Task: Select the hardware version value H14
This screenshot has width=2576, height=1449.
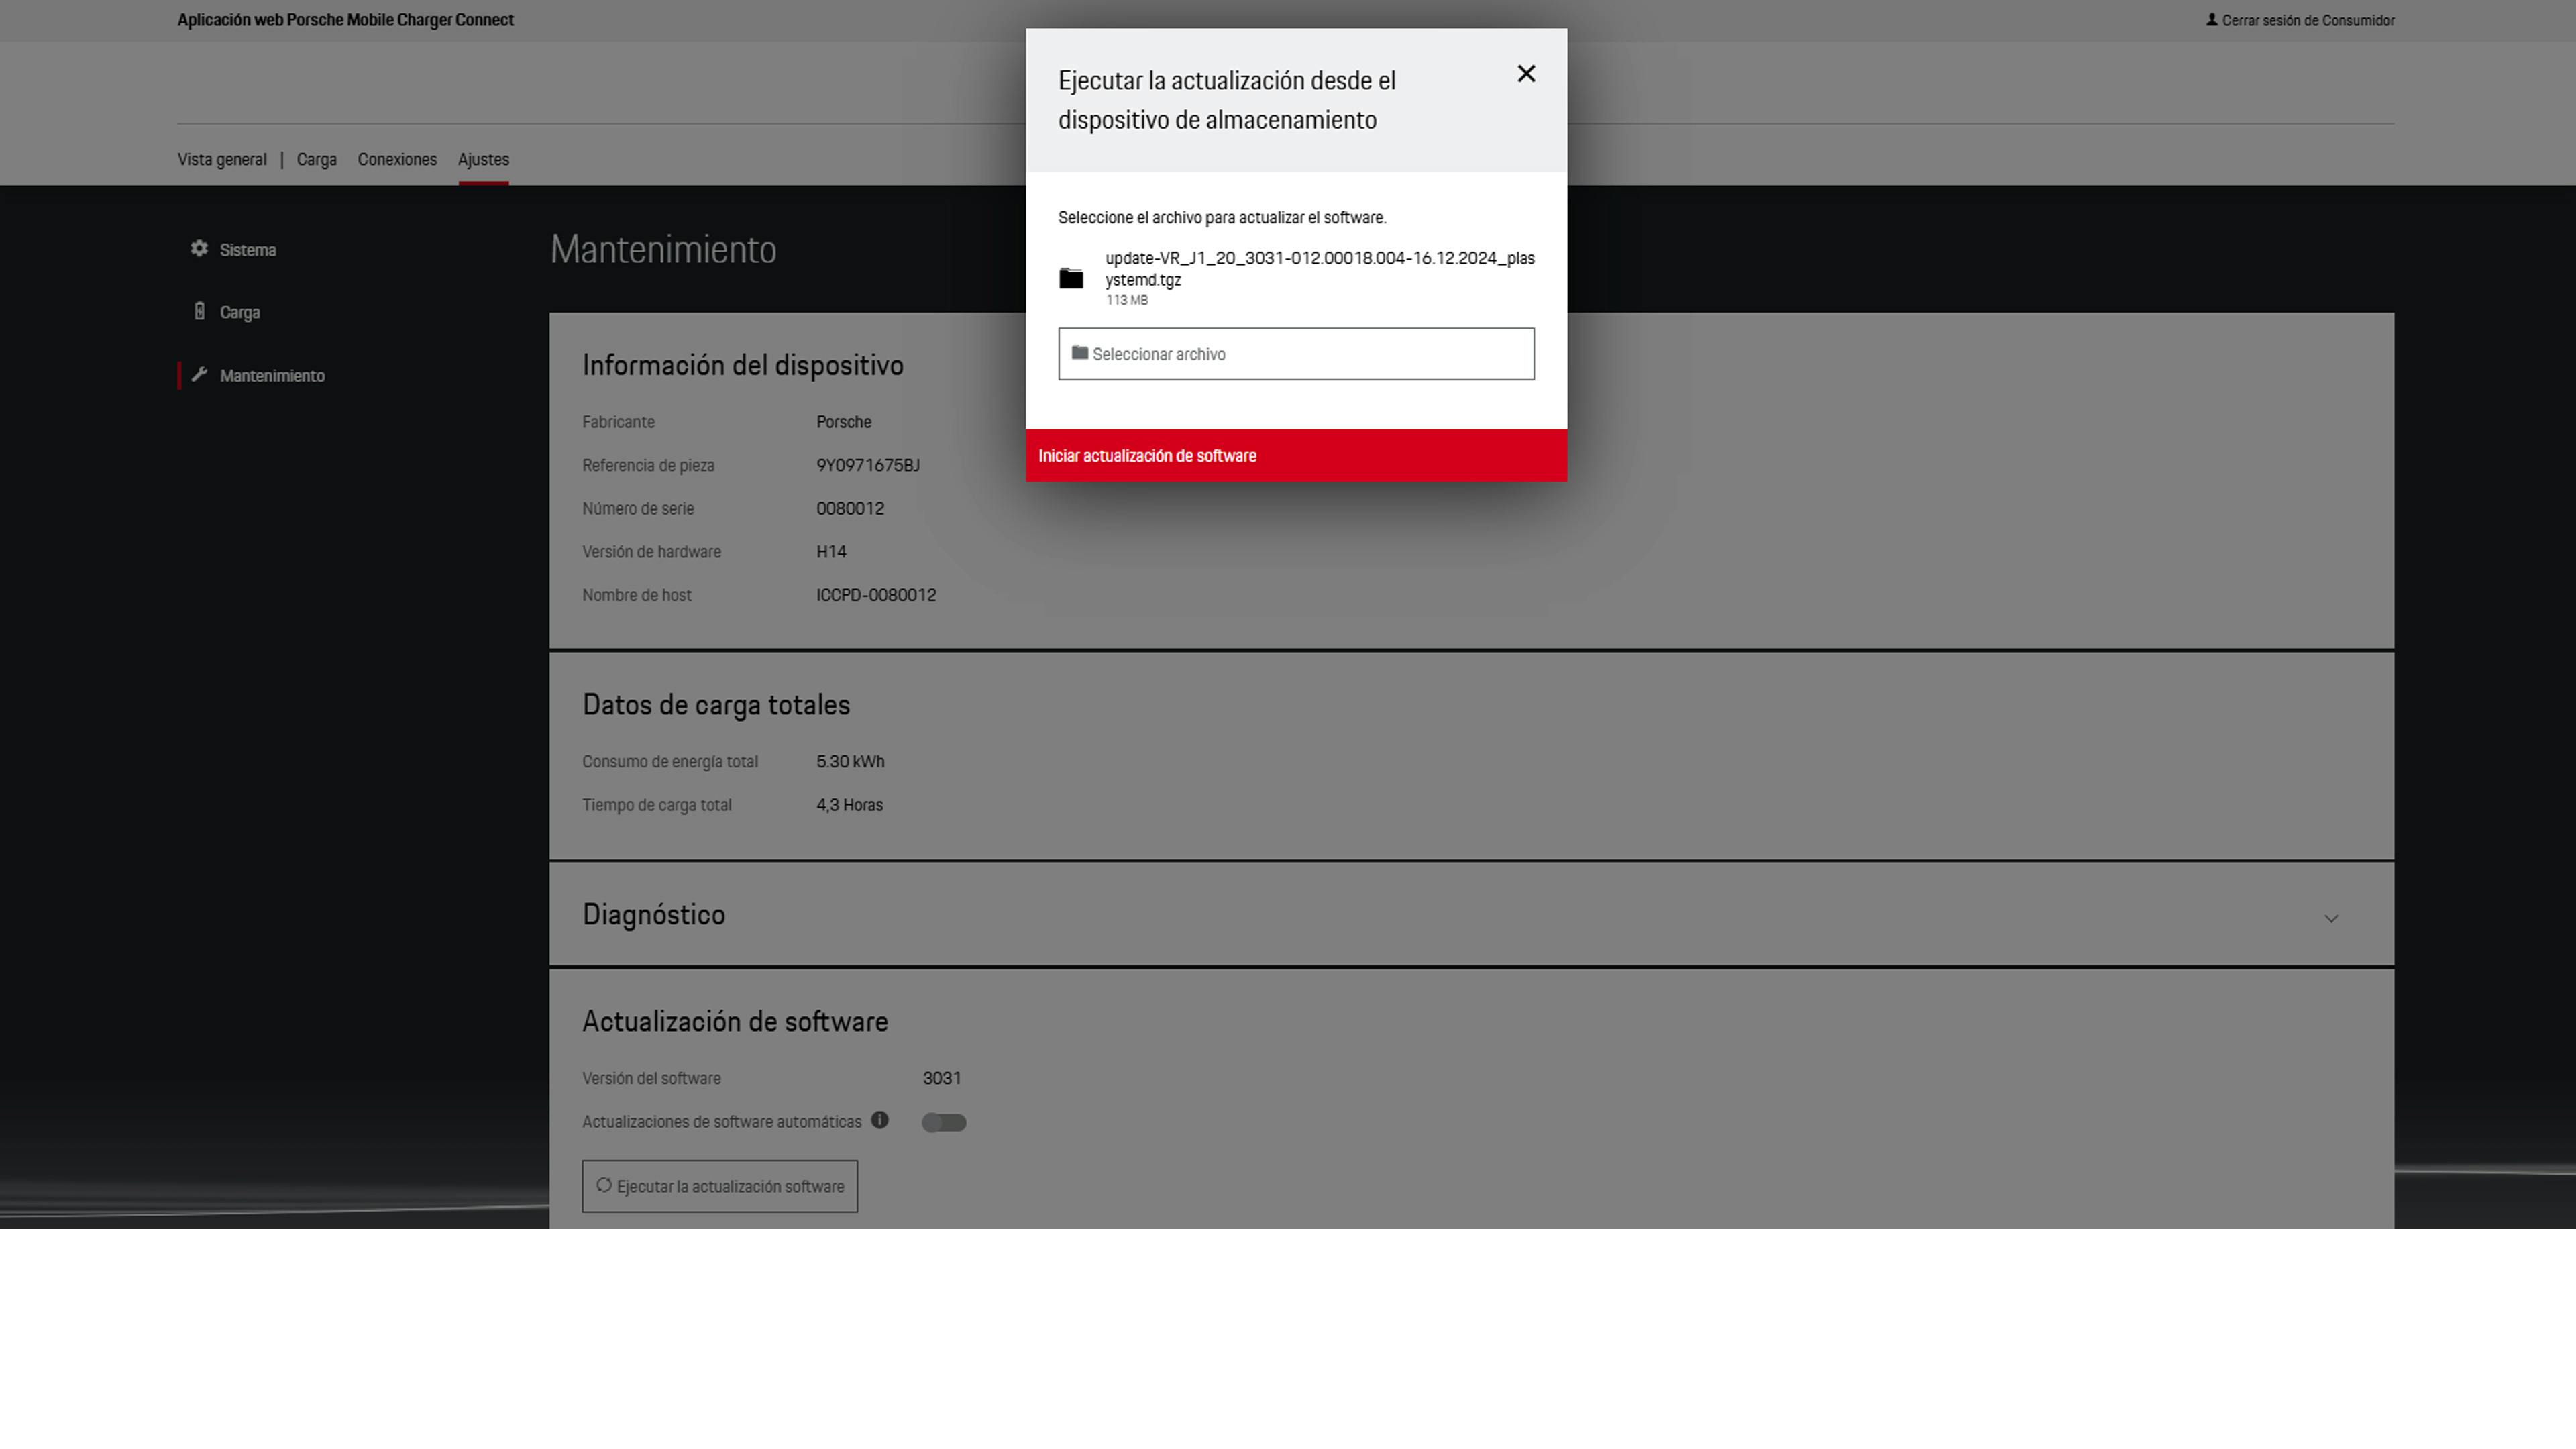Action: click(831, 553)
